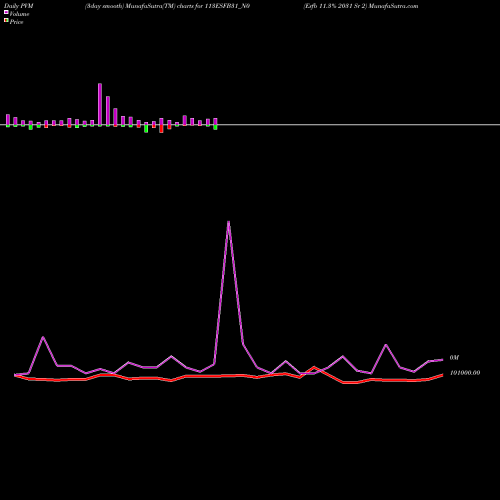This screenshot has width=500, height=500.
Task: Click the Price legend color swatch
Action: point(6,20)
